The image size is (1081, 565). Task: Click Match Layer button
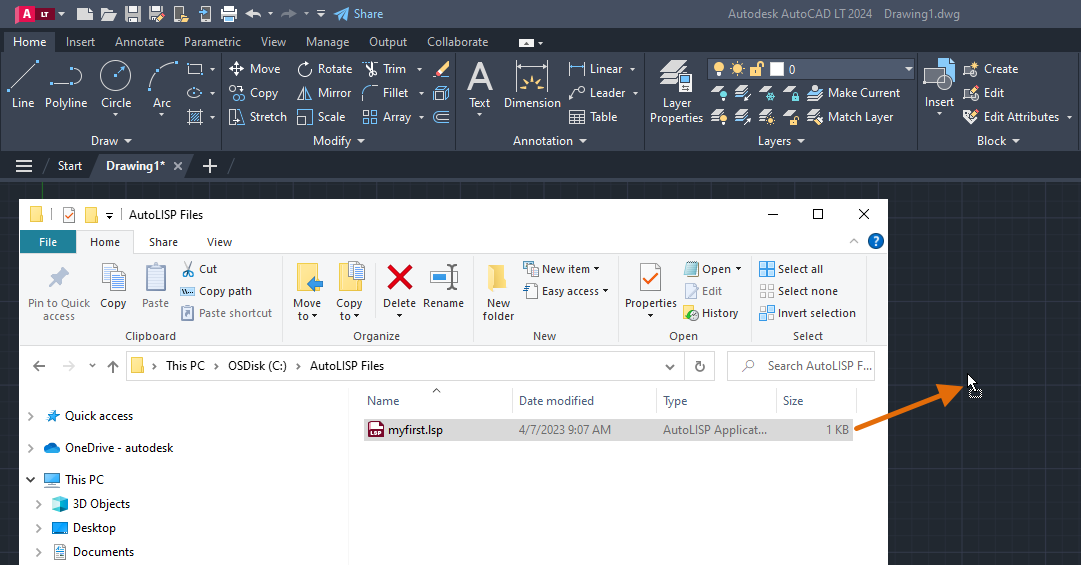(850, 117)
